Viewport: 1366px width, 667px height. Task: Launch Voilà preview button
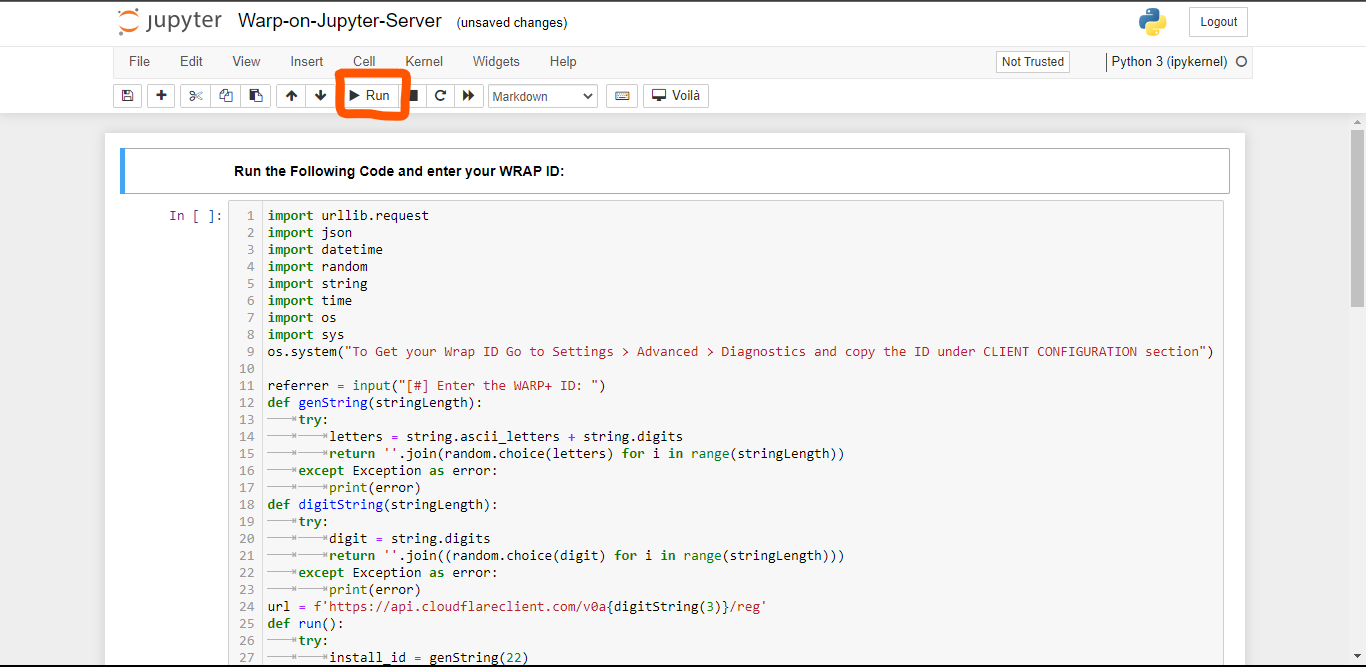coord(676,96)
